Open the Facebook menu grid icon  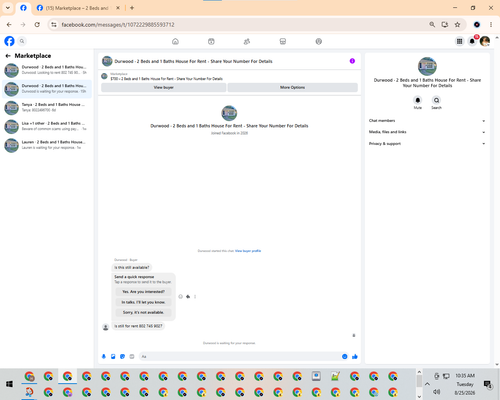tap(459, 41)
